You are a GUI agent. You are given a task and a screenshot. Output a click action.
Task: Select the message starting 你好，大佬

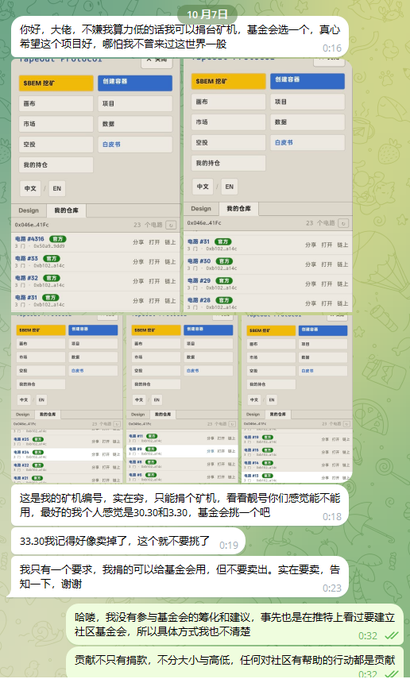[180, 37]
